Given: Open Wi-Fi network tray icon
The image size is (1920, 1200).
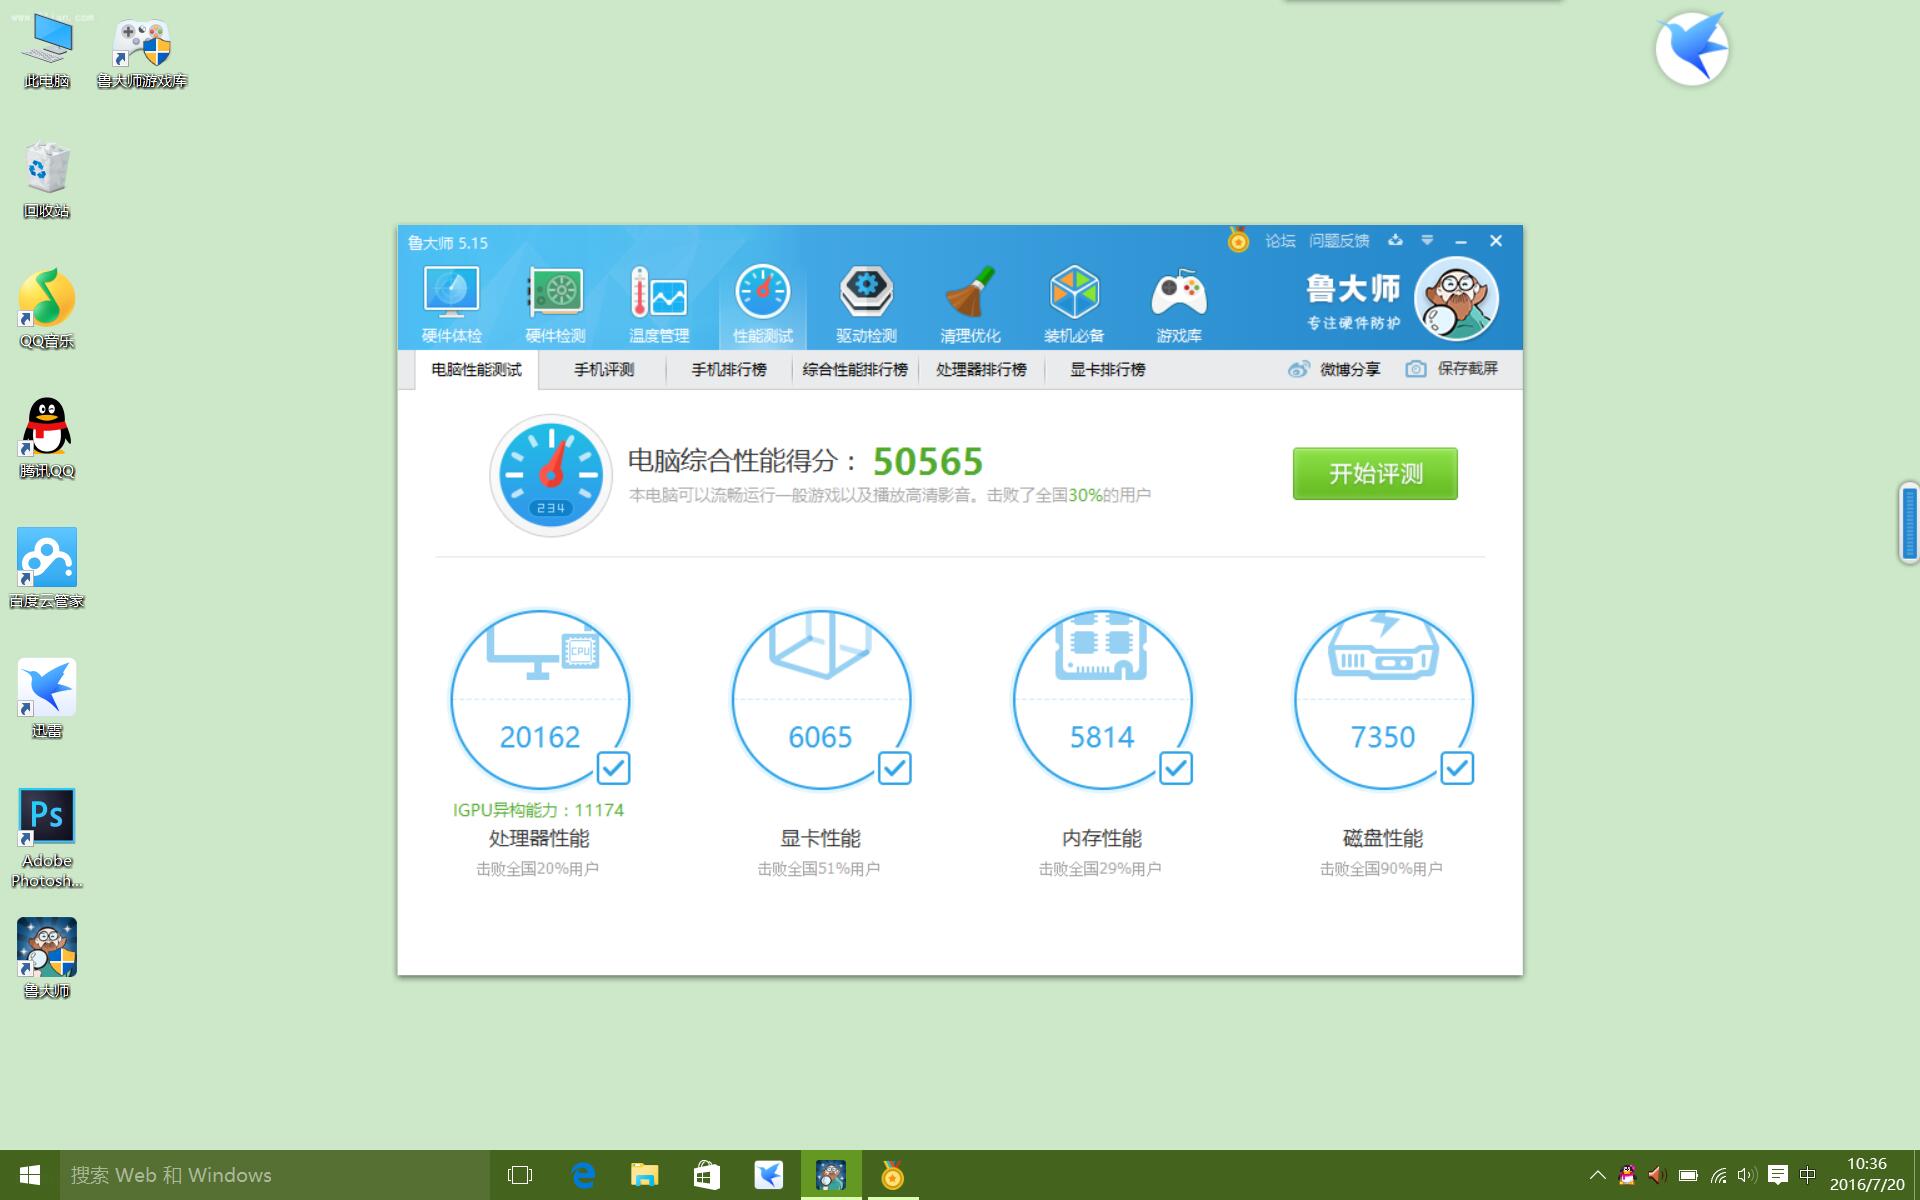Looking at the screenshot, I should (1718, 1175).
